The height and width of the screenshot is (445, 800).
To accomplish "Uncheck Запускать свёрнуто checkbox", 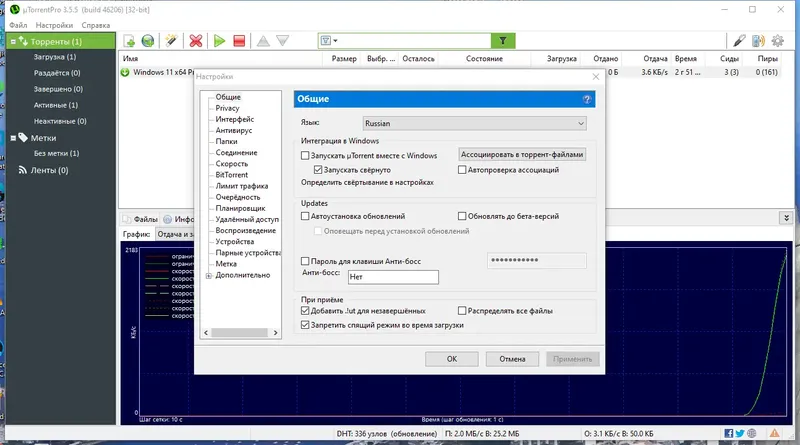I will (318, 169).
